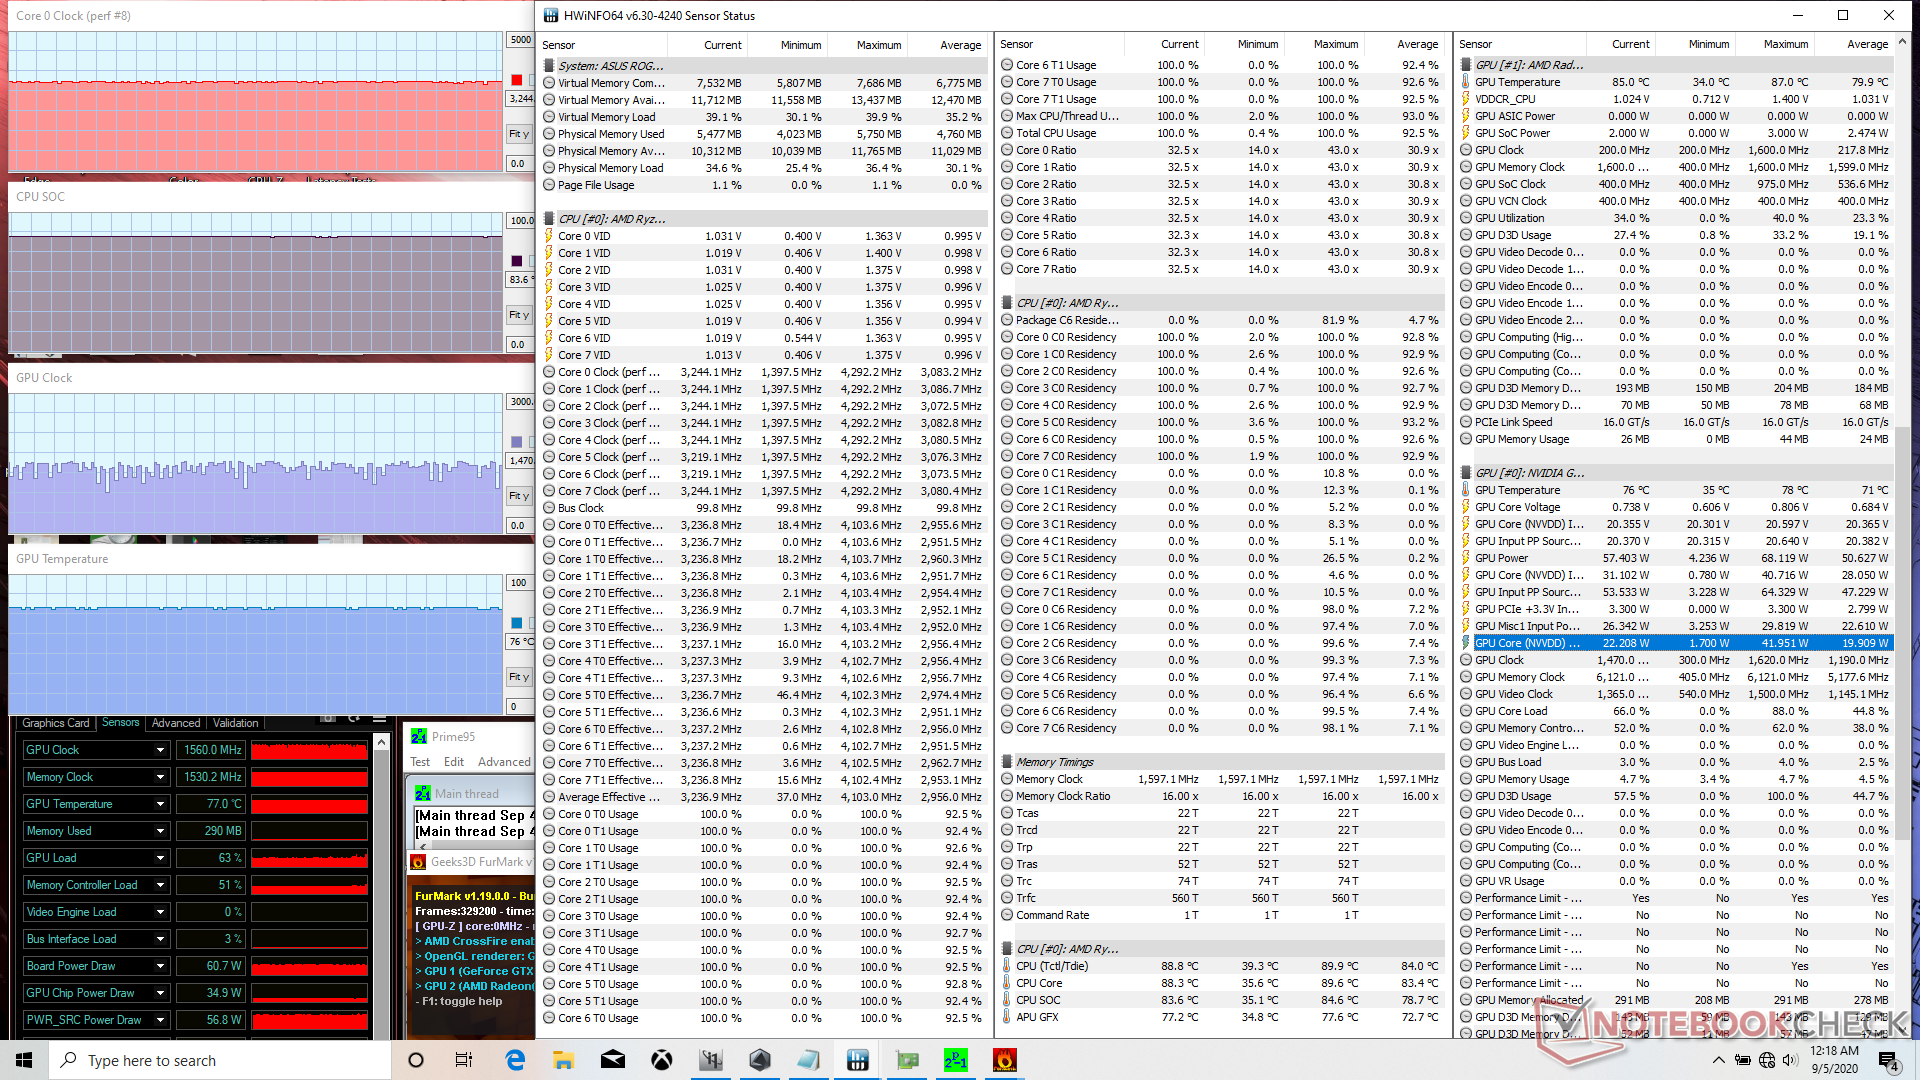This screenshot has height=1080, width=1920.
Task: Switch to GPU-Z Advanced tab
Action: [x=176, y=723]
